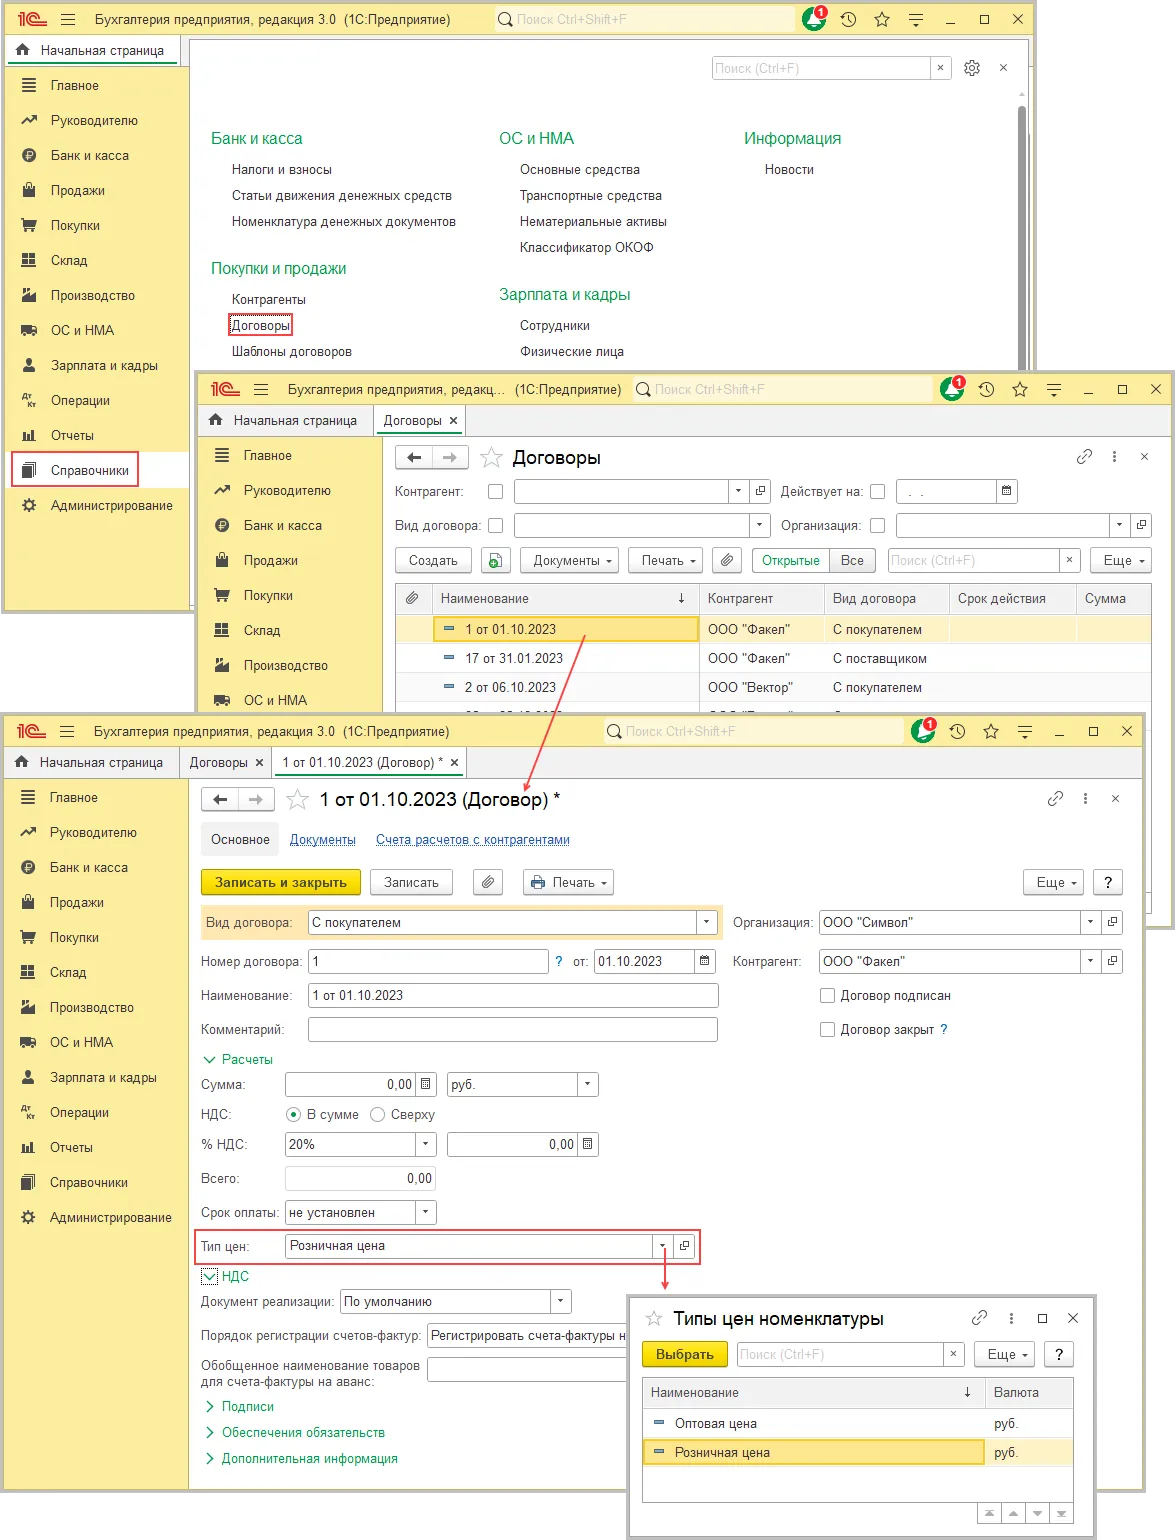This screenshot has height=1540, width=1175.
Task: Open Срок оплаты dropdown
Action: coord(426,1212)
